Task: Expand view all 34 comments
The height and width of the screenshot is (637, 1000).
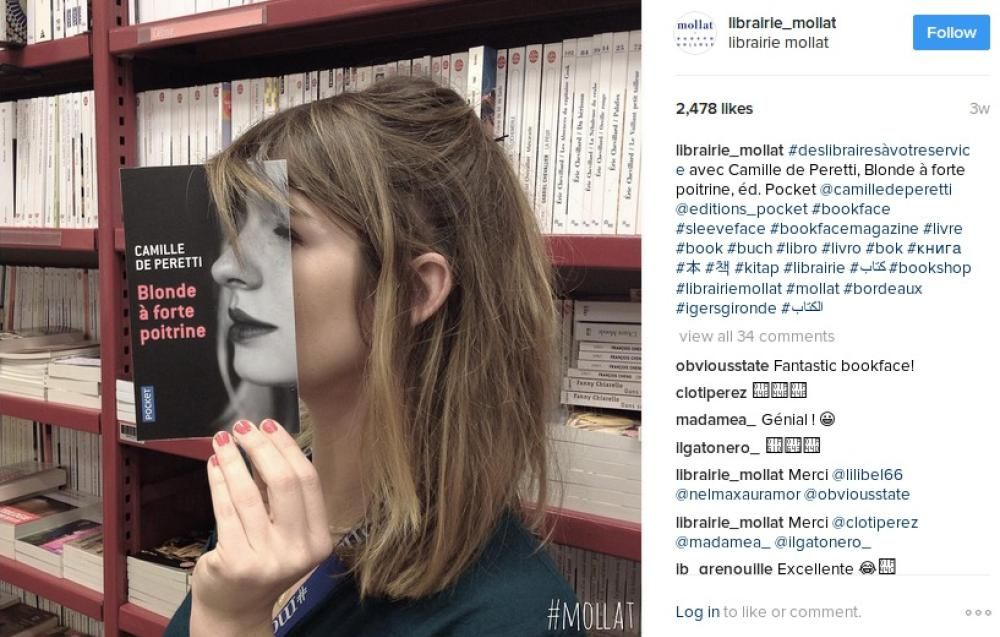Action: pyautogui.click(x=756, y=336)
